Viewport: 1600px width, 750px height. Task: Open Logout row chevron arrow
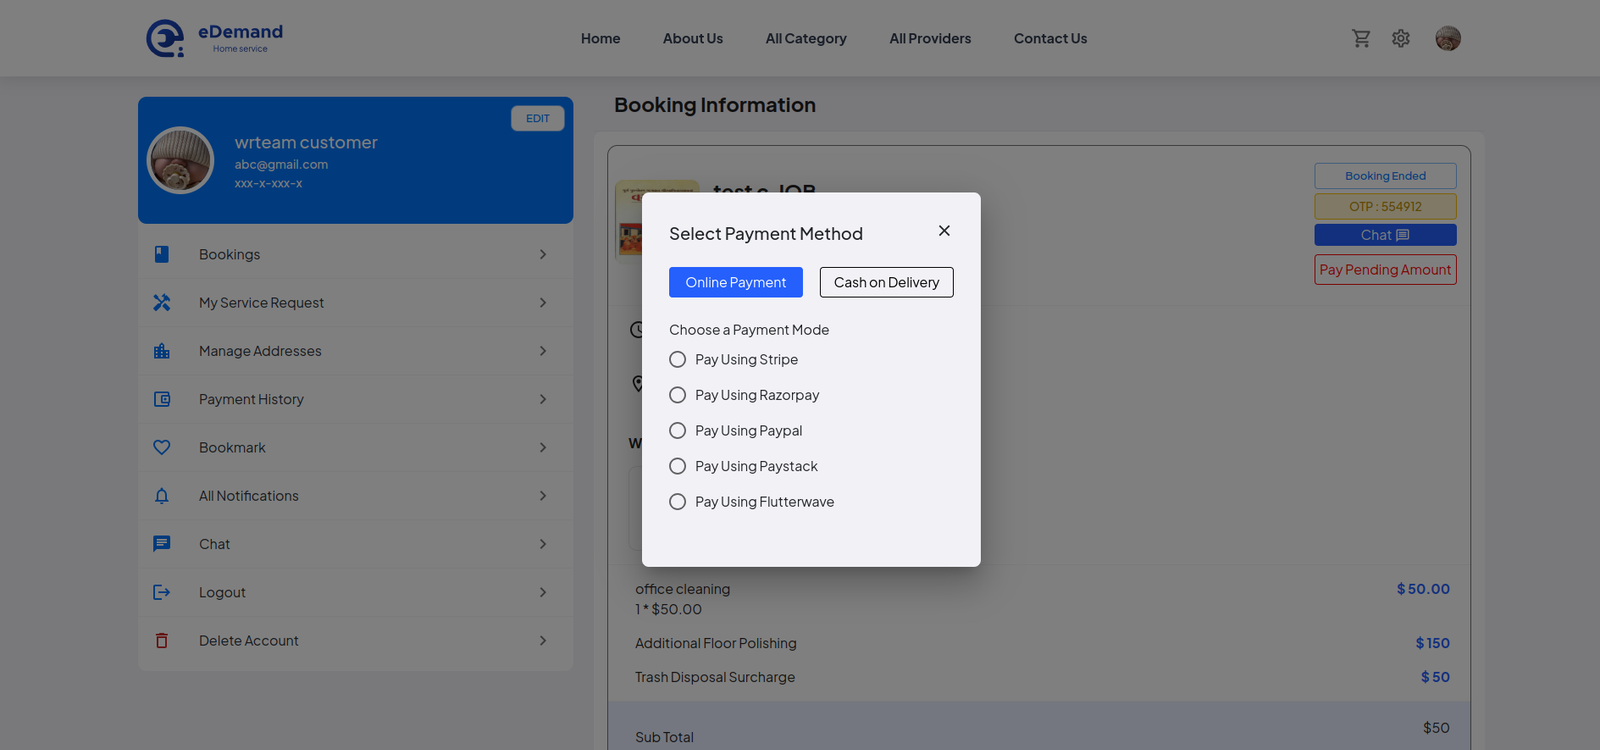pyautogui.click(x=543, y=593)
